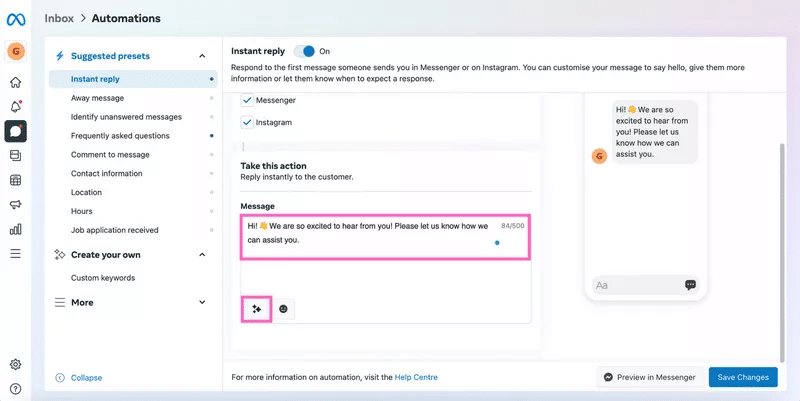Click the vertical scrollbar on the right

[x=782, y=253]
